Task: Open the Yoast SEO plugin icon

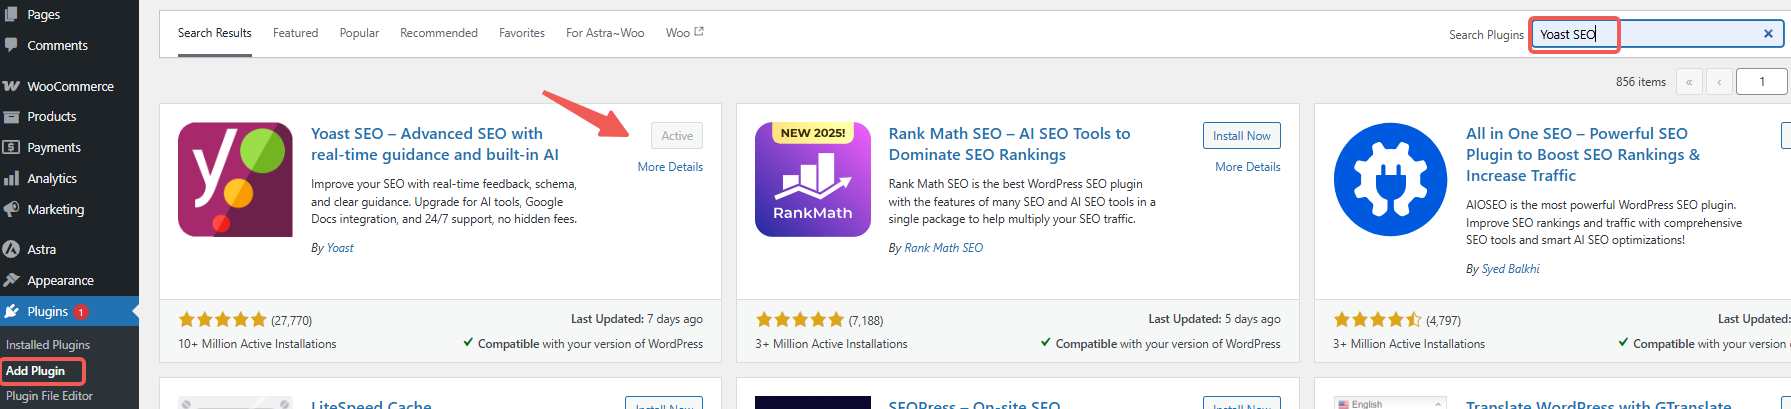Action: (x=235, y=180)
